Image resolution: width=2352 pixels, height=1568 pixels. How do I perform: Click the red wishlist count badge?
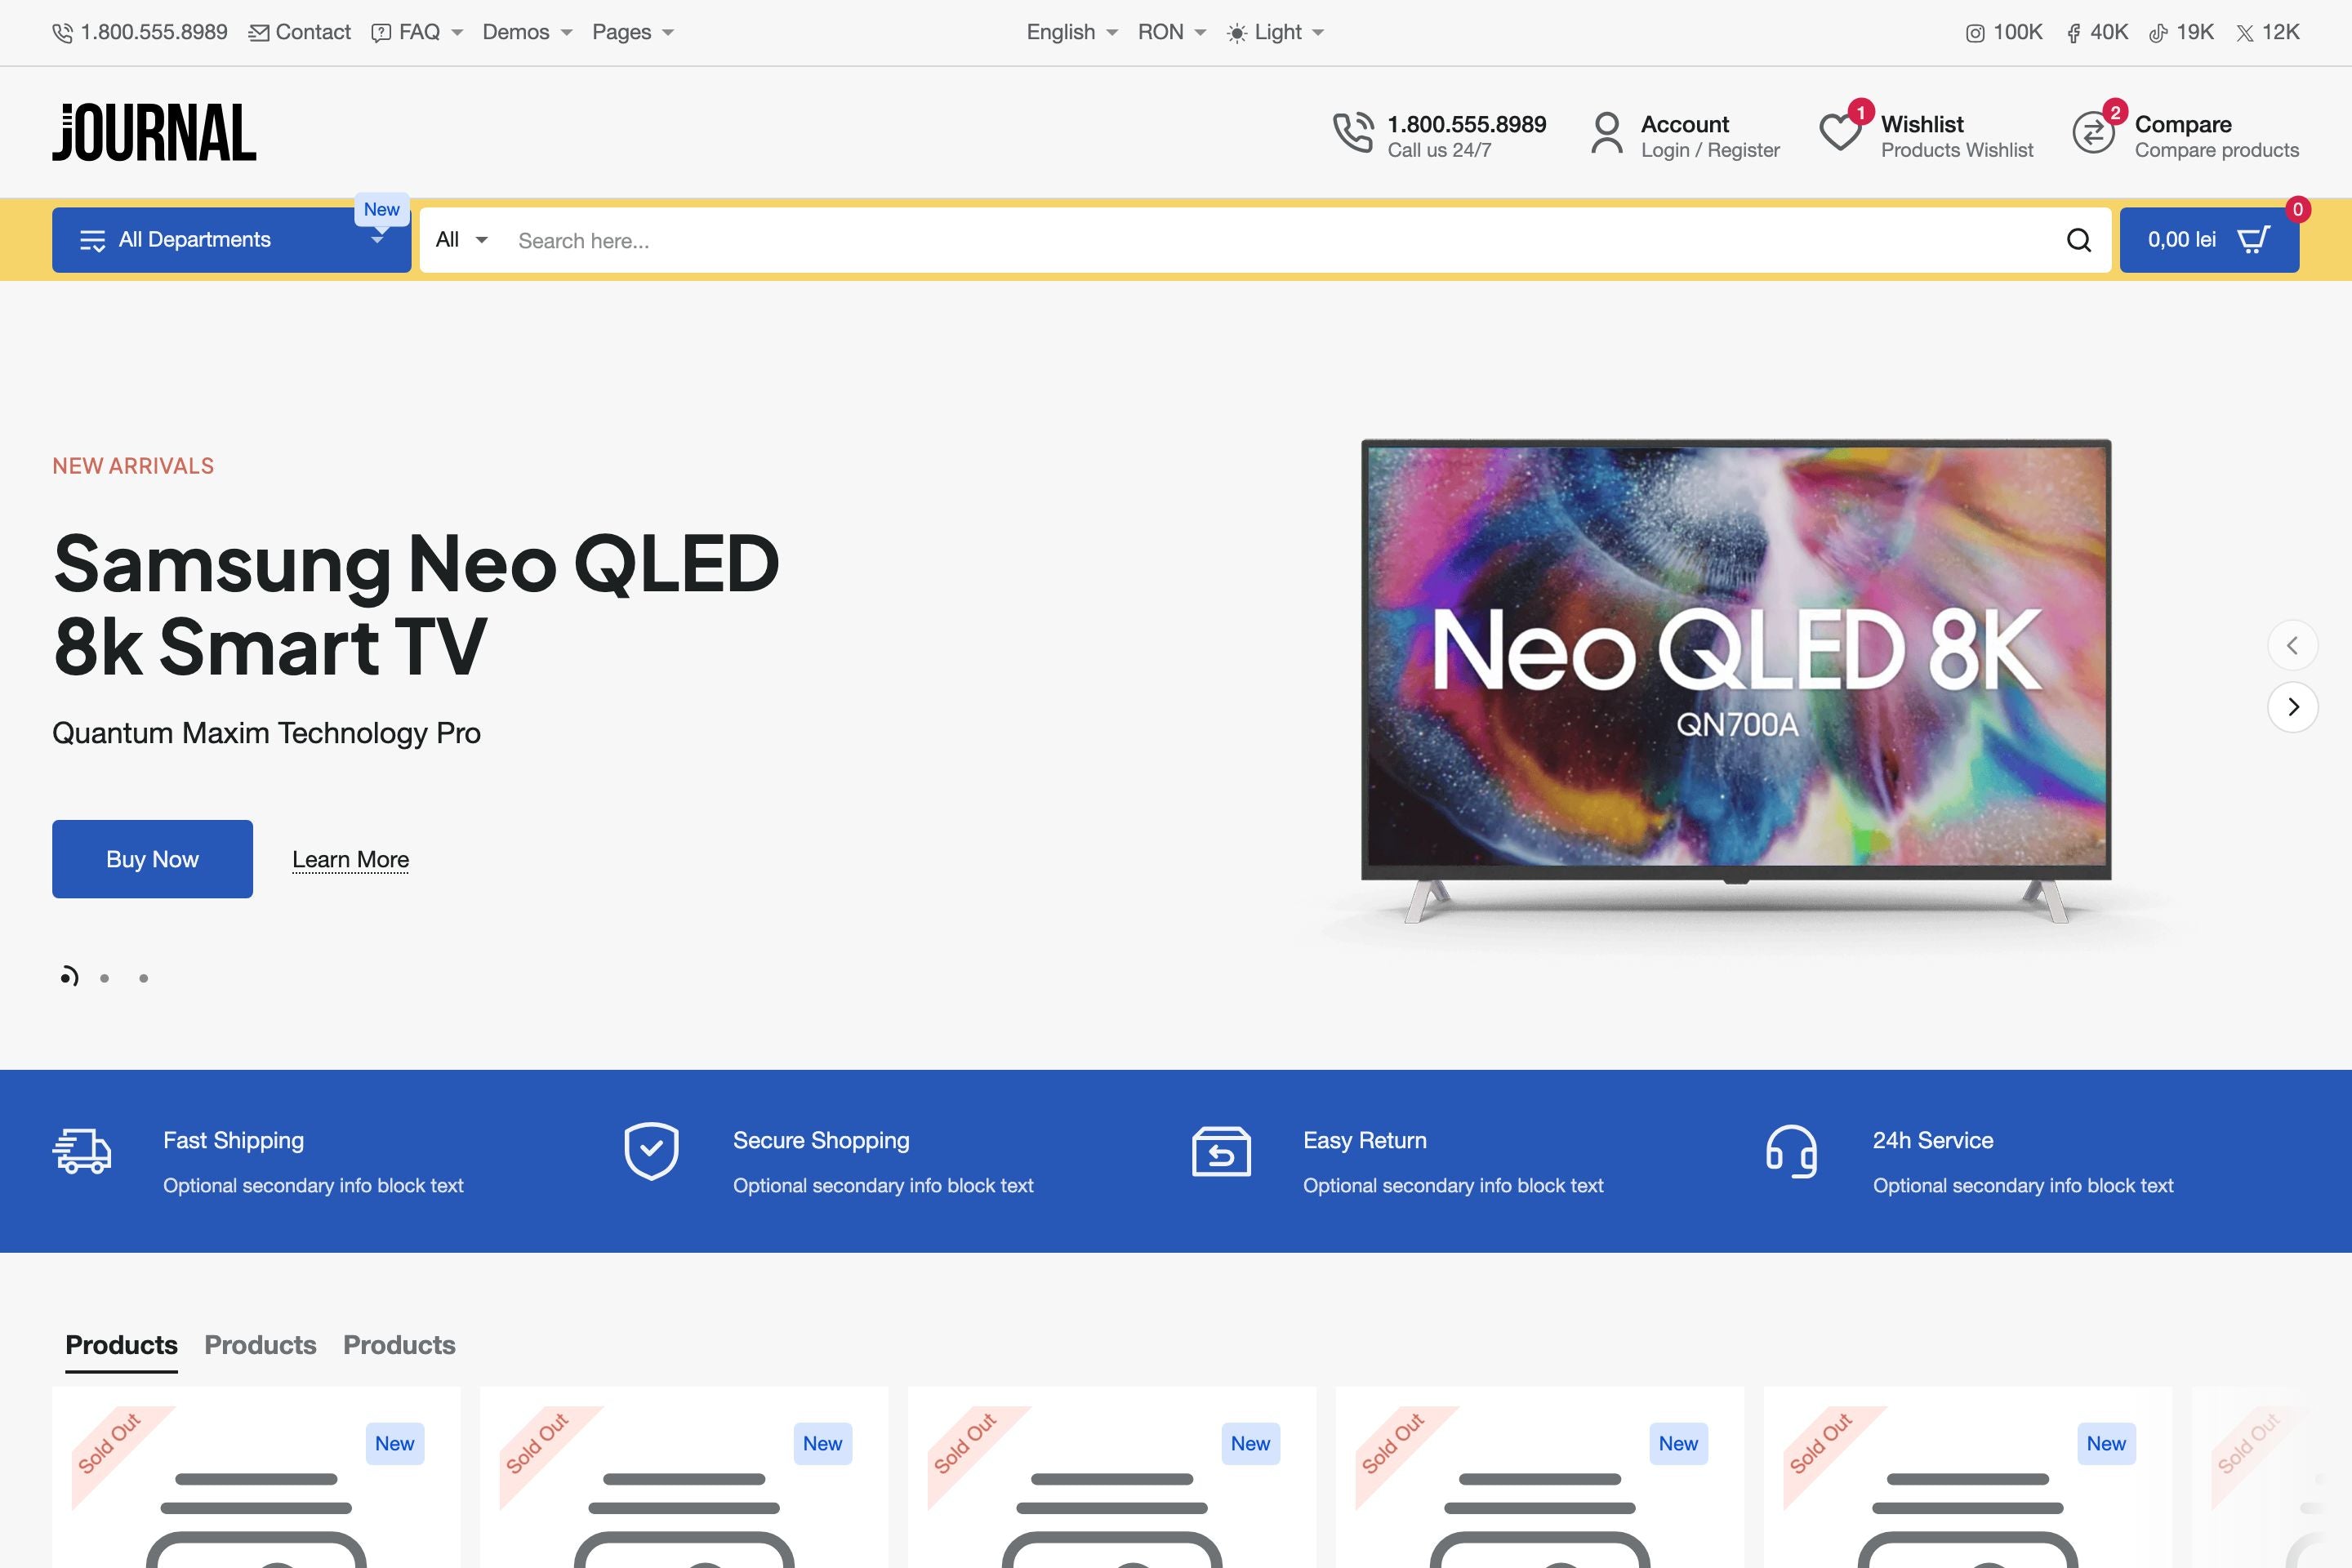[1861, 112]
